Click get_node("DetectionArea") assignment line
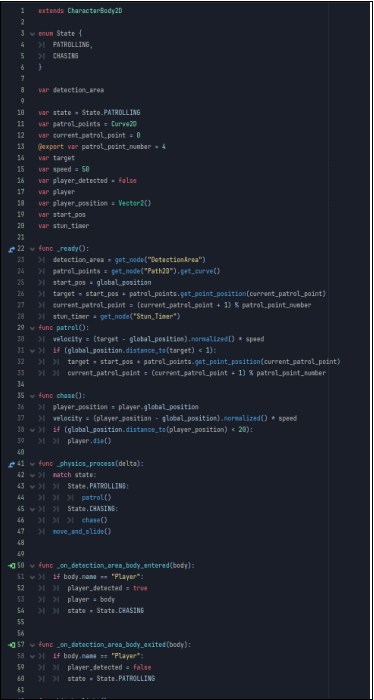Viewport: 374px width, 700px height. [x=129, y=260]
